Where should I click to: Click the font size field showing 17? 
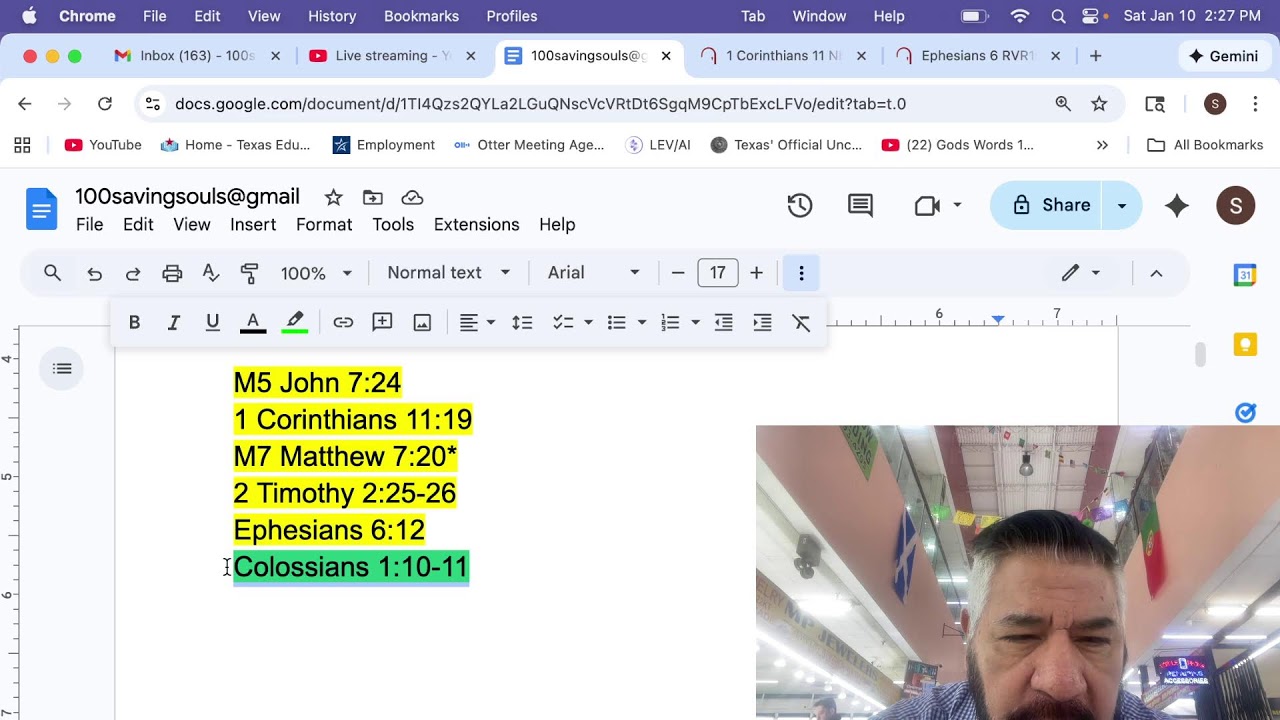(717, 273)
